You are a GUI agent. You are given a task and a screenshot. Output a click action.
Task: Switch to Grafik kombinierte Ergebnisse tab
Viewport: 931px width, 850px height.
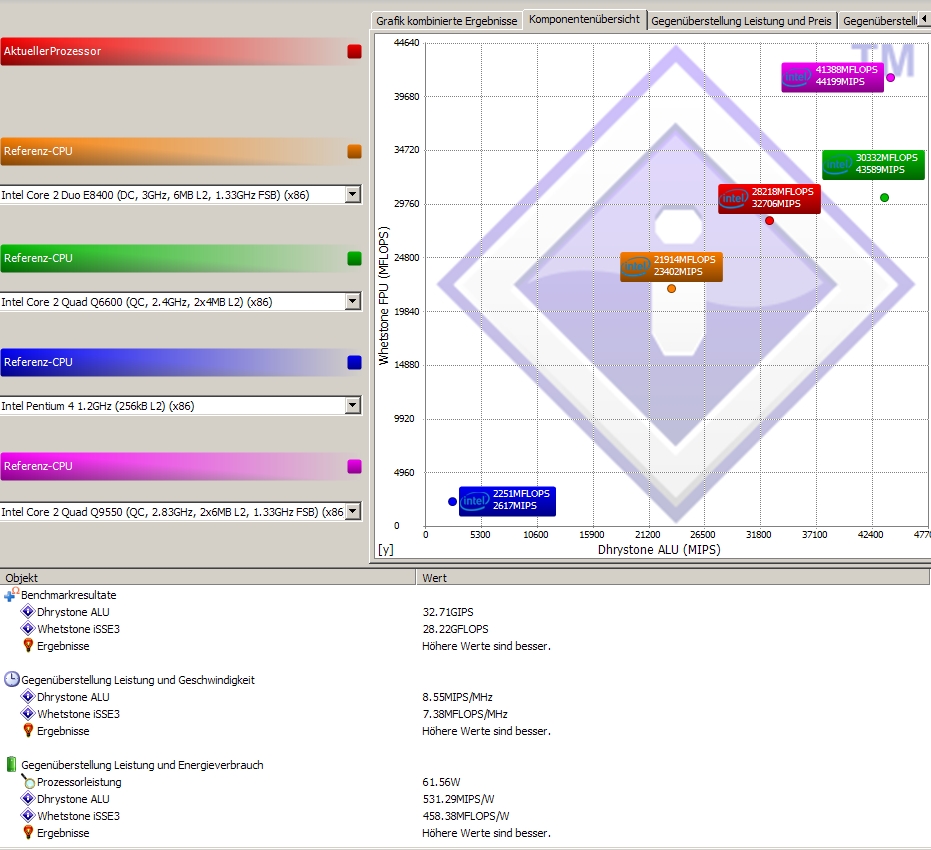pyautogui.click(x=446, y=21)
